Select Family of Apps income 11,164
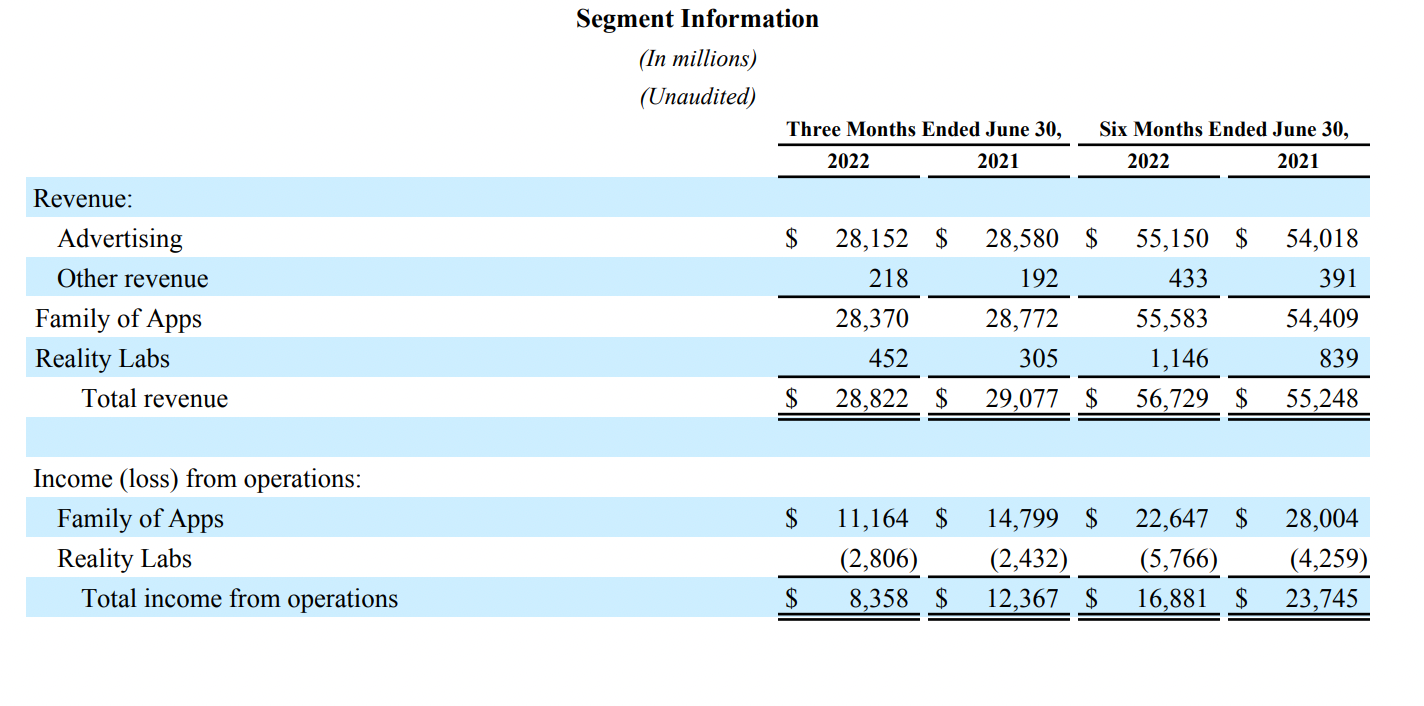Image resolution: width=1424 pixels, height=706 pixels. pos(872,519)
